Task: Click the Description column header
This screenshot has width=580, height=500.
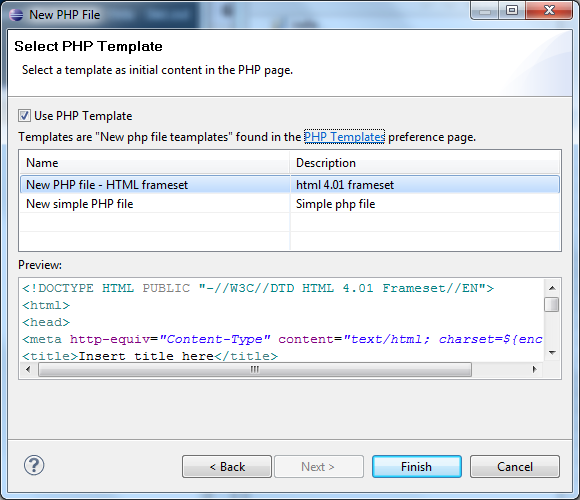Action: click(425, 163)
